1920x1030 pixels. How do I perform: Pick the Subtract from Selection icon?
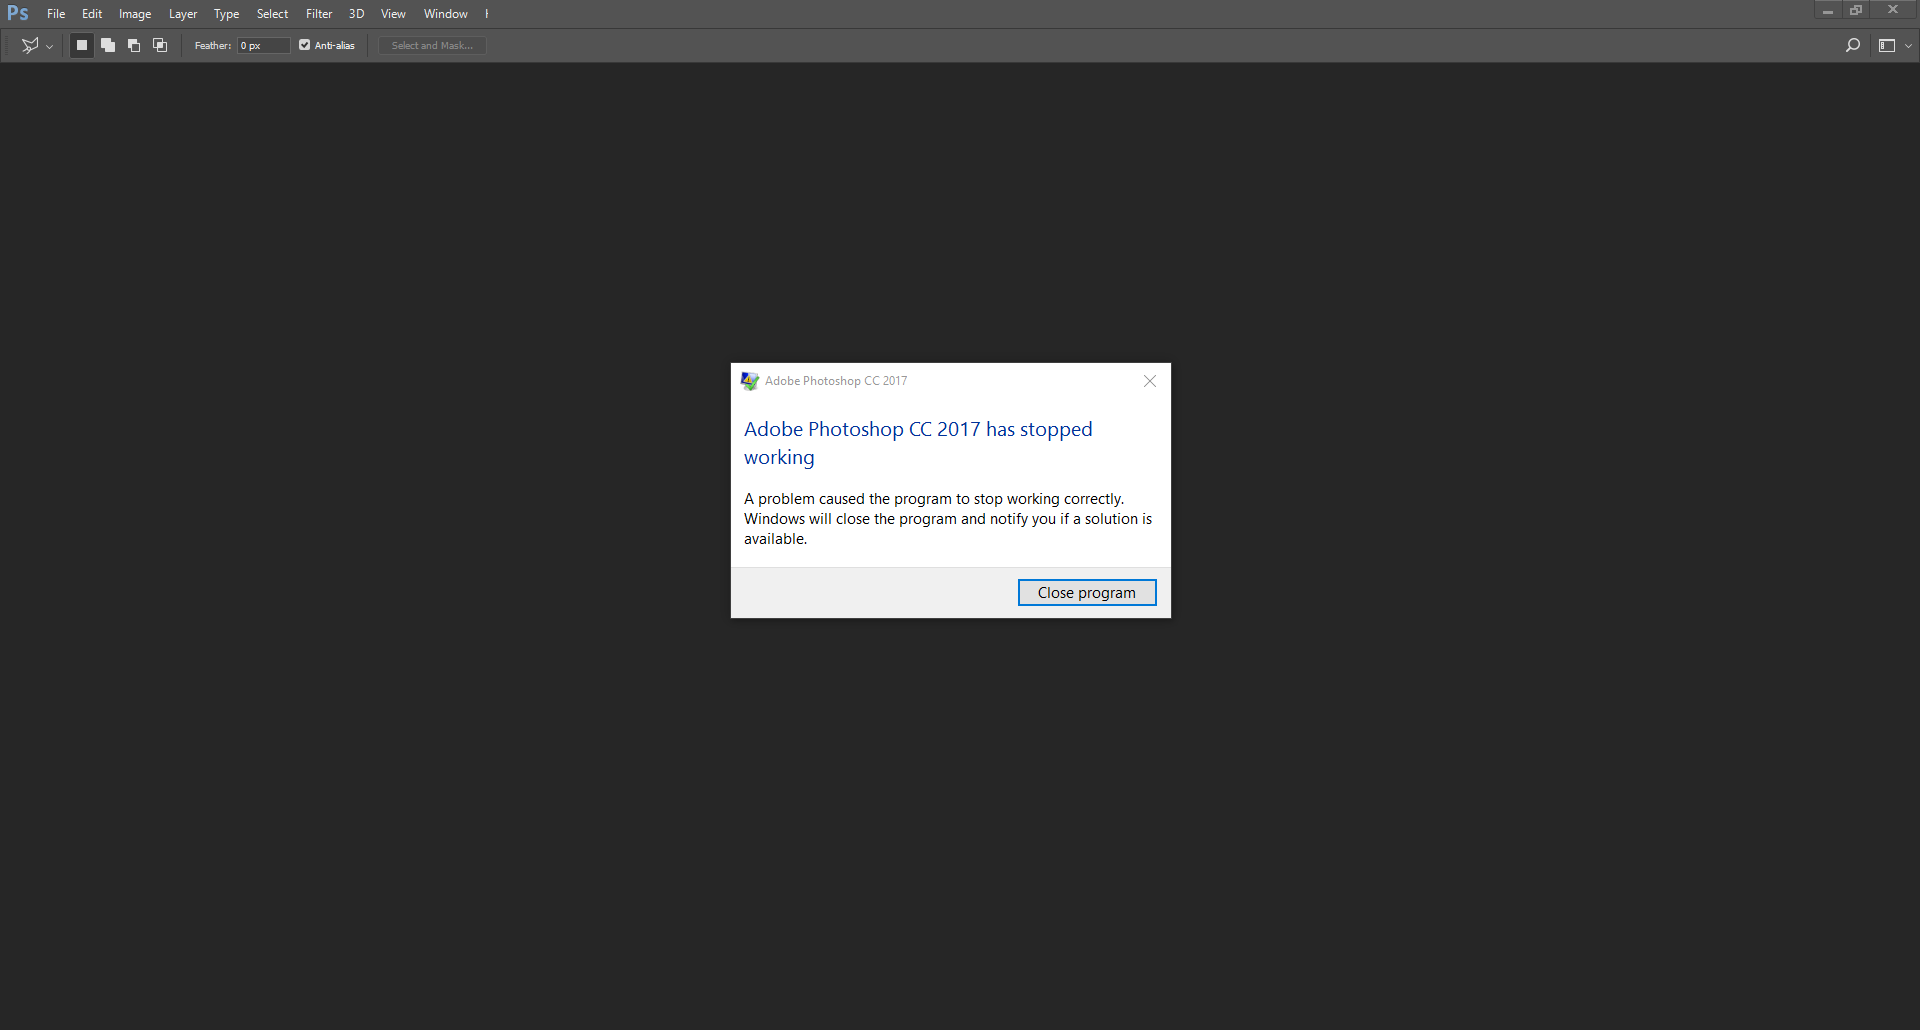click(133, 45)
